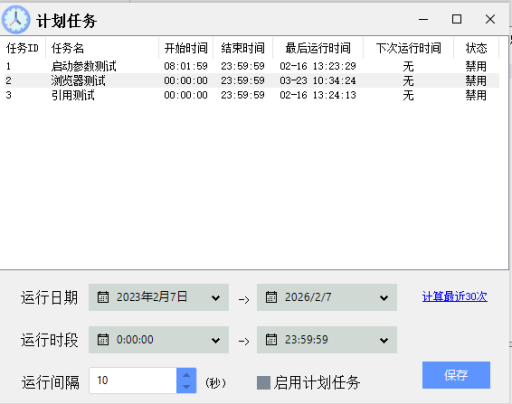Click last run time 03-23 10:34:24
Screen dimensions: 512x404
pyautogui.click(x=318, y=80)
